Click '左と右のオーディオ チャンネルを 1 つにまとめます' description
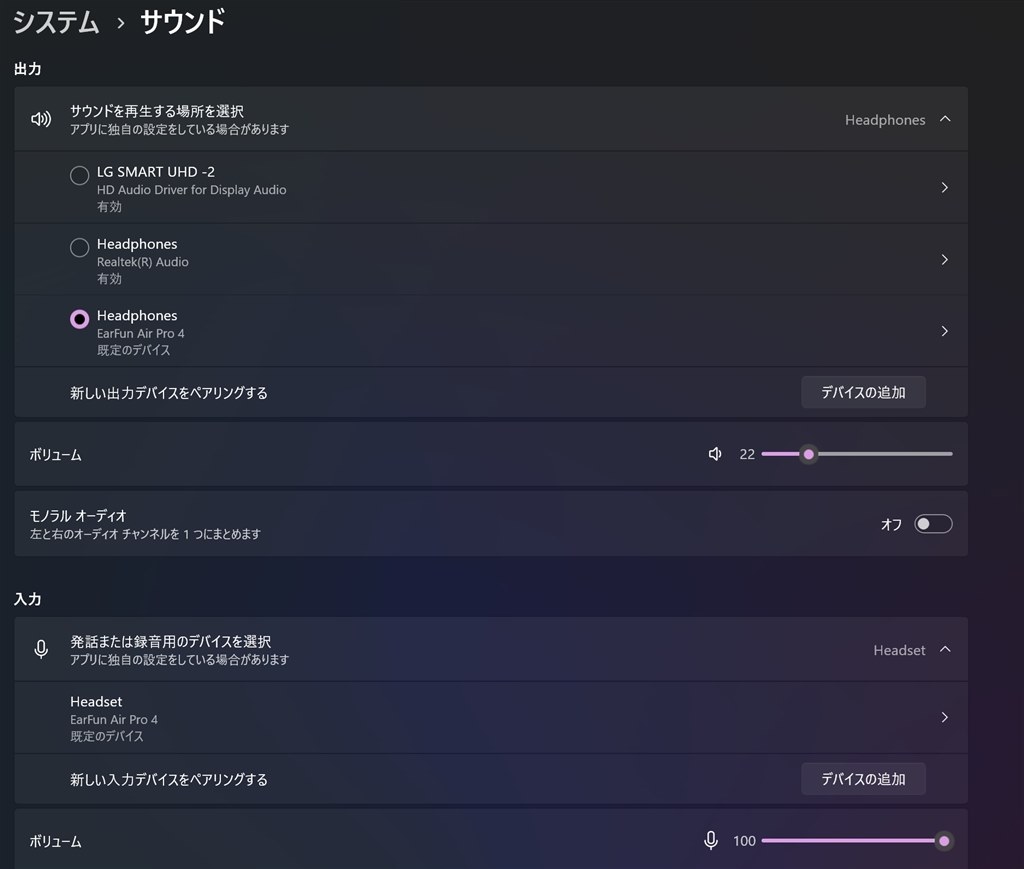The image size is (1024, 869). coord(145,534)
